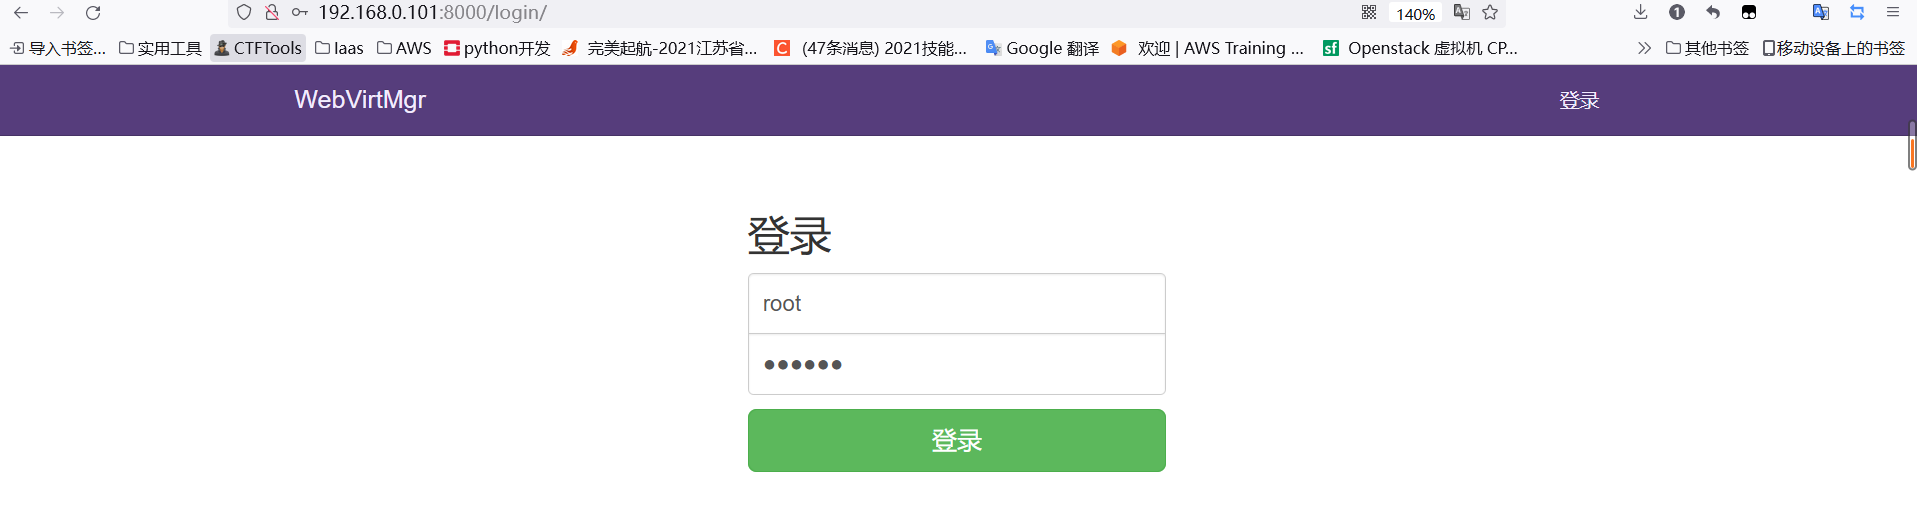Open the 导入书签 bookmark item

click(58, 48)
